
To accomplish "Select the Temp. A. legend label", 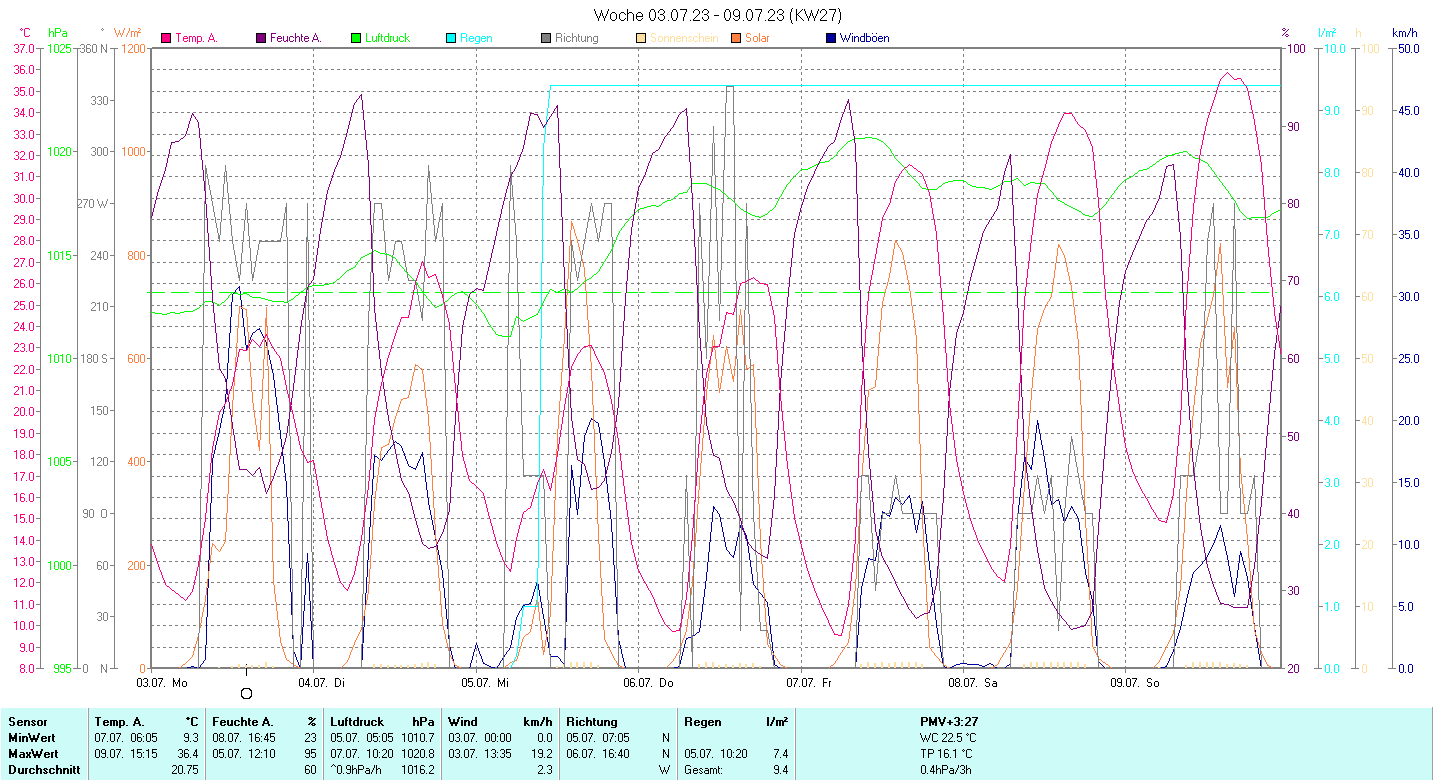I will (196, 38).
